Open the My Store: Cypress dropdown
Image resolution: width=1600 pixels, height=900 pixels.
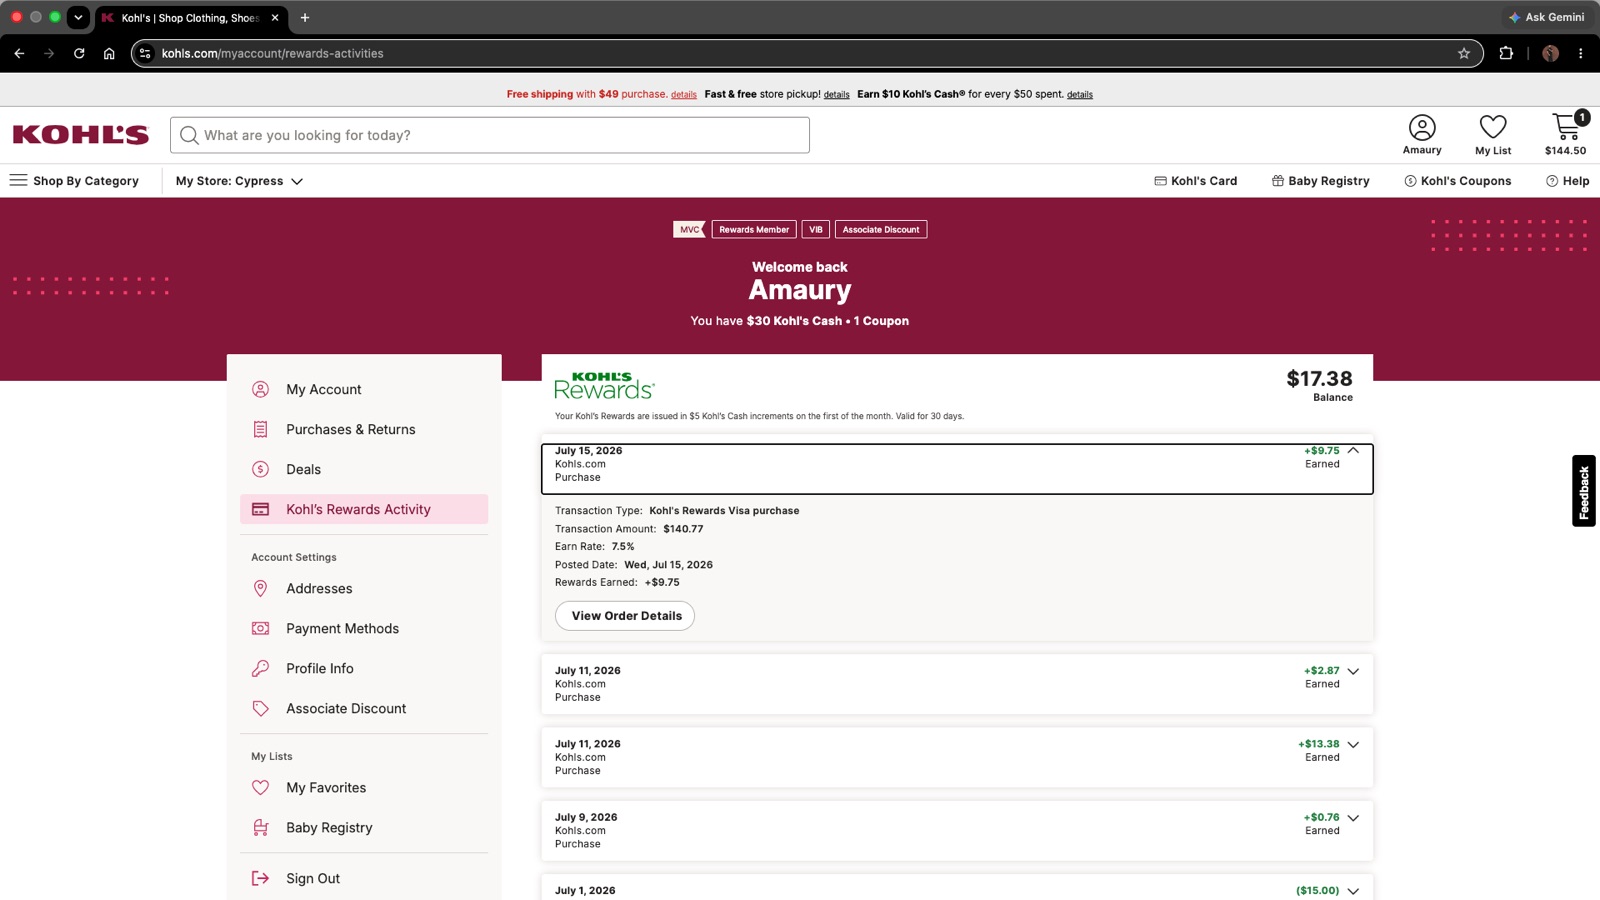[239, 181]
